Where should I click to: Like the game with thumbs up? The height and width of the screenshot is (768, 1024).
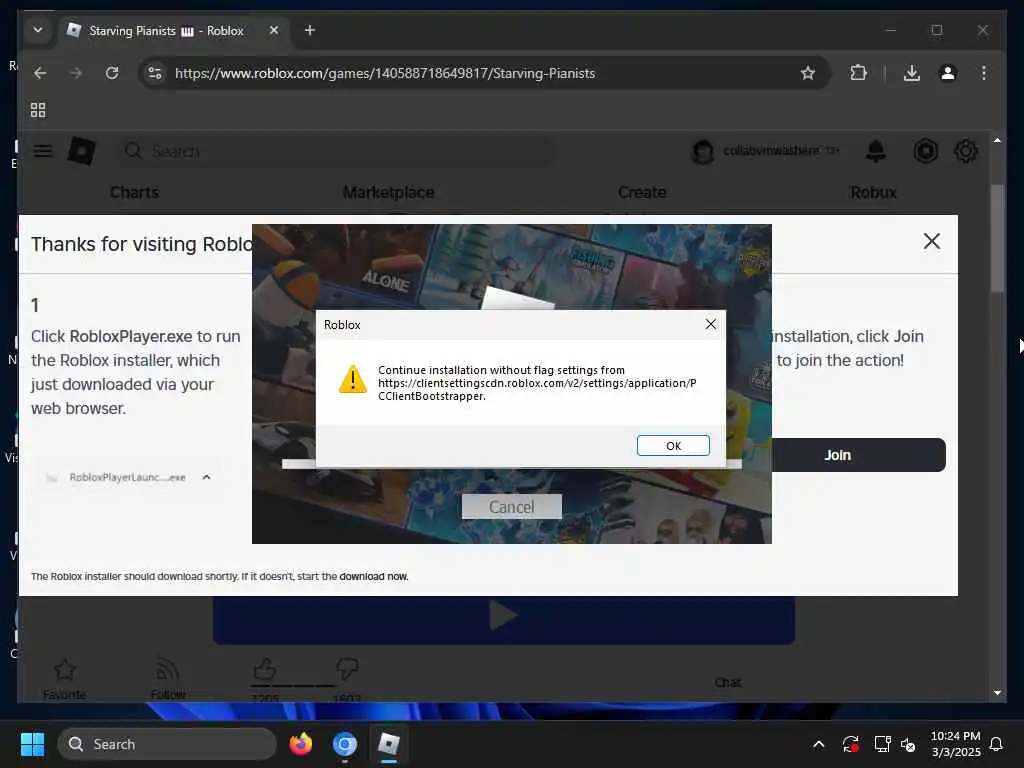pos(264,670)
